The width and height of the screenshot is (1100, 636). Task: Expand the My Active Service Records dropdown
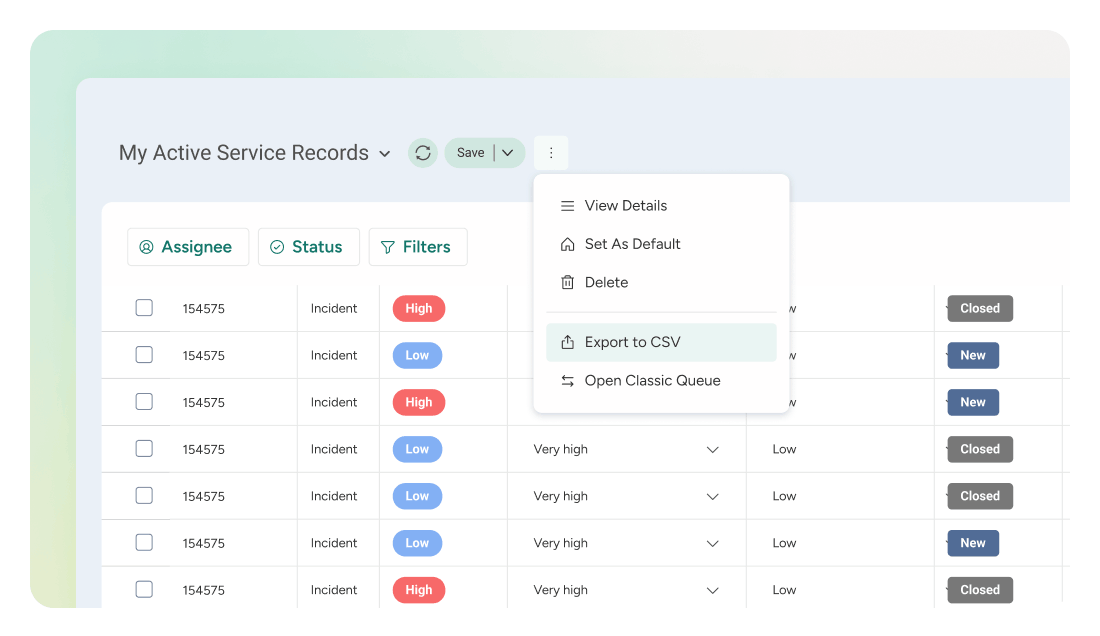coord(385,154)
